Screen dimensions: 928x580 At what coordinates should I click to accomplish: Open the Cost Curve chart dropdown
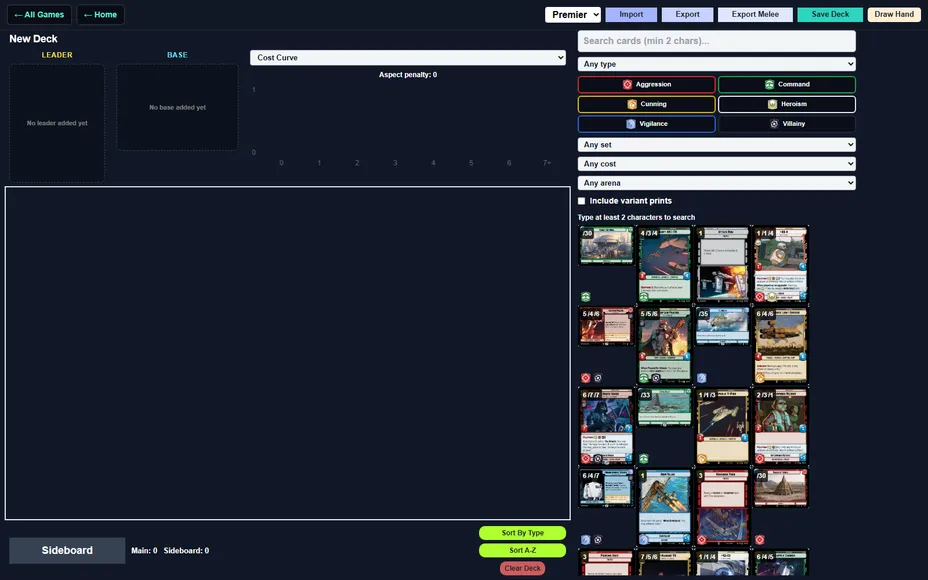click(x=408, y=57)
